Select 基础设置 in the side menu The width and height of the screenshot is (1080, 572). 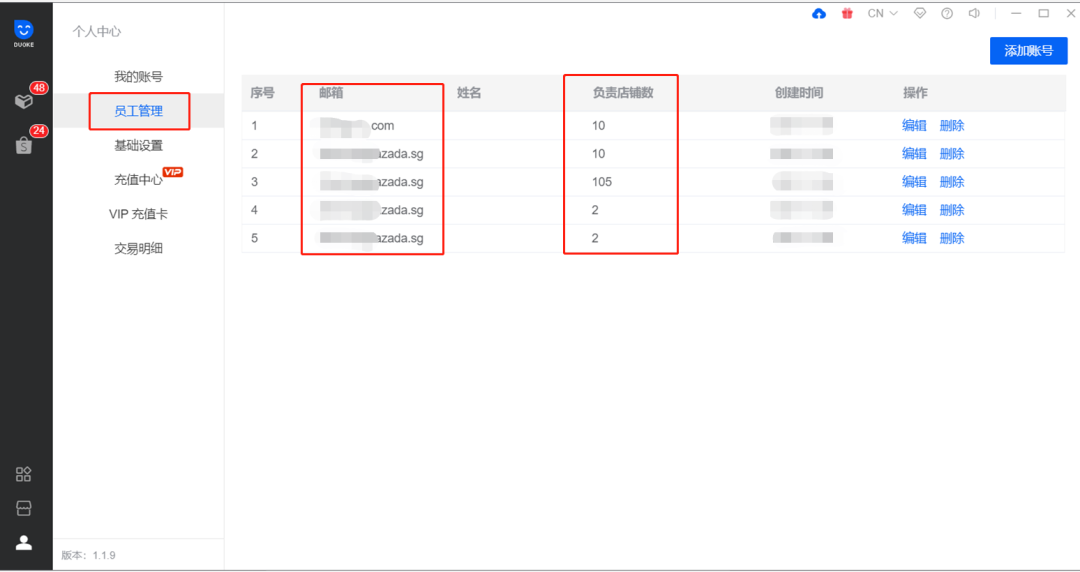[138, 145]
